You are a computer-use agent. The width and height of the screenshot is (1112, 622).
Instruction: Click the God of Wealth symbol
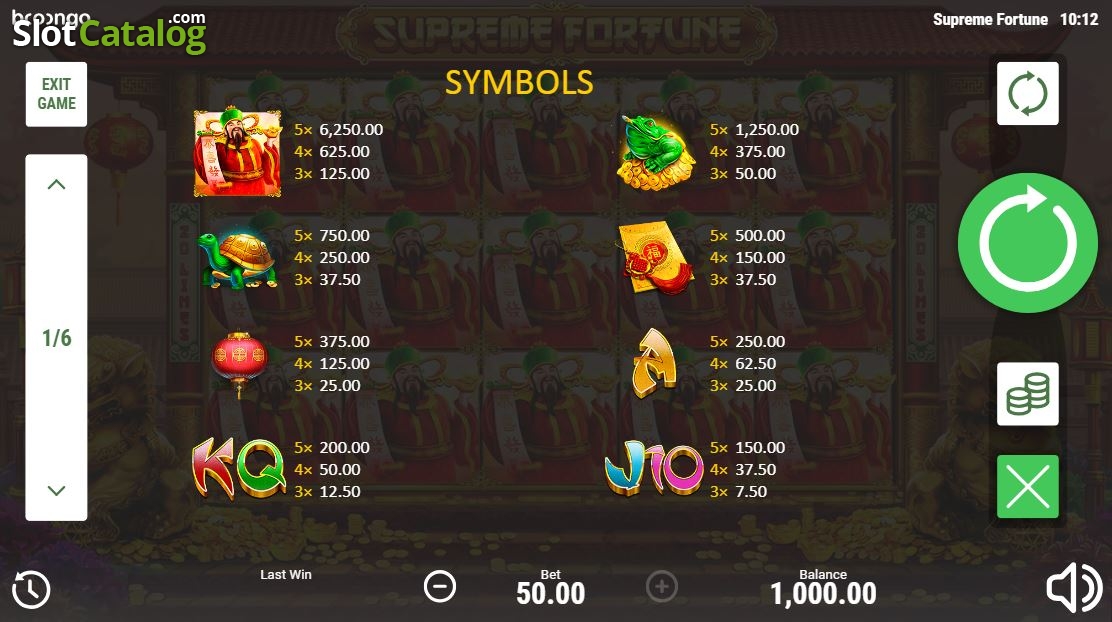[238, 152]
